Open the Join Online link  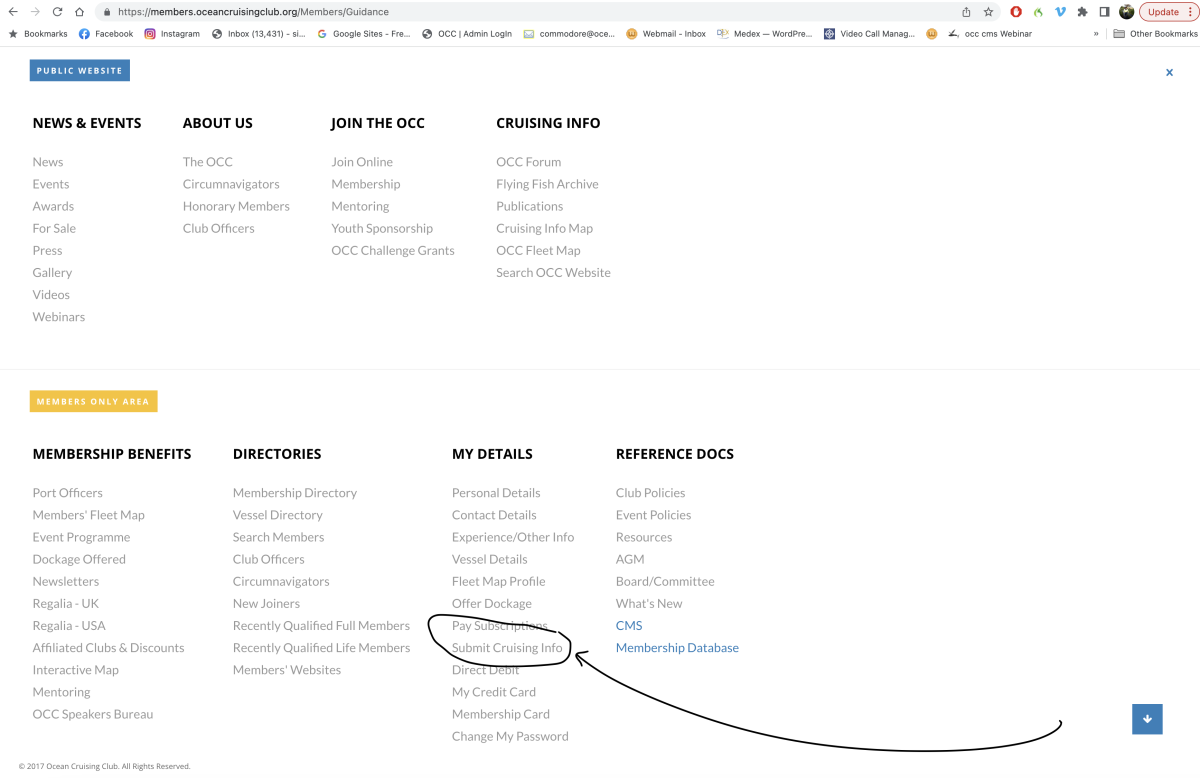click(x=362, y=162)
